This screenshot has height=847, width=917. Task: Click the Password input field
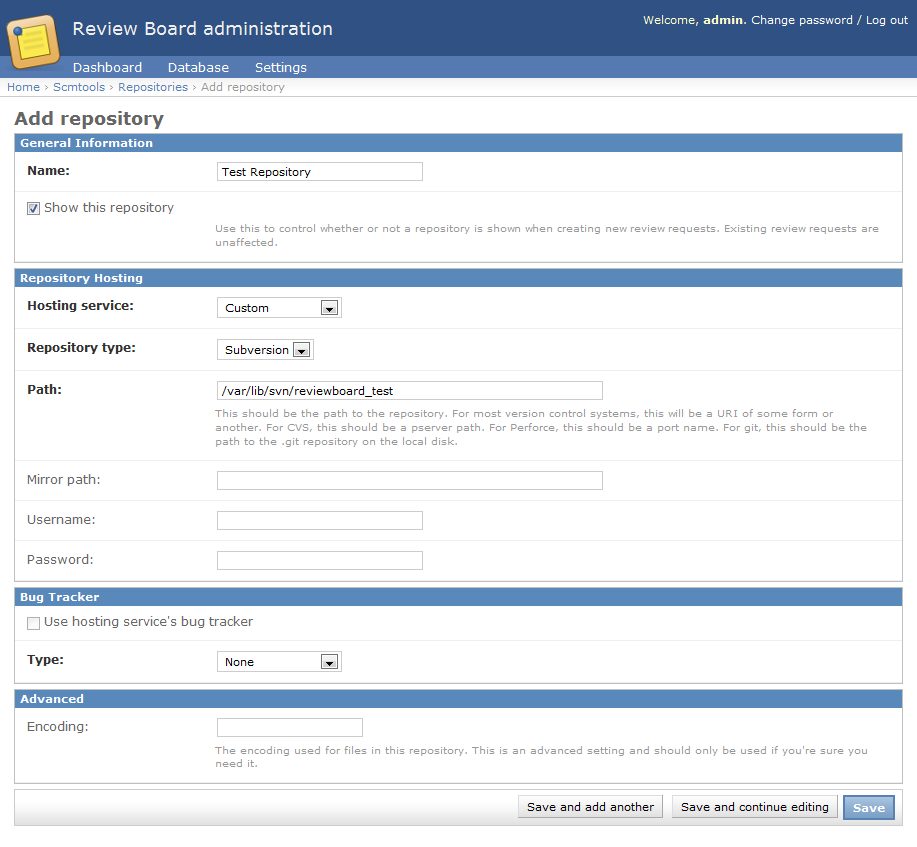point(320,560)
